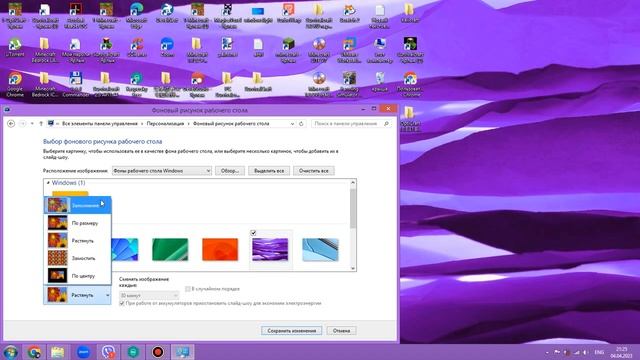Select the blue geometric wallpaper thumbnail
This screenshot has height=360, width=640.
pyautogui.click(x=124, y=249)
